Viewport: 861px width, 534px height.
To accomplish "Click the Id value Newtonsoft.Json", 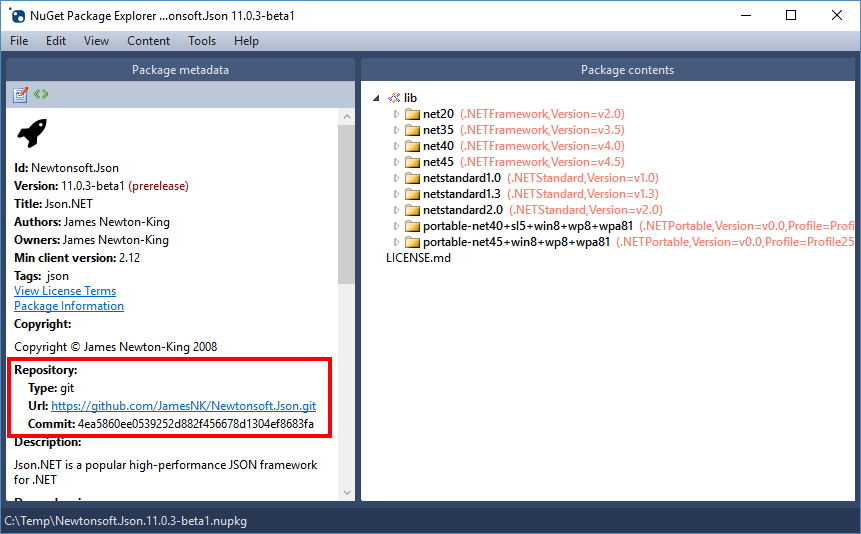I will coord(75,168).
